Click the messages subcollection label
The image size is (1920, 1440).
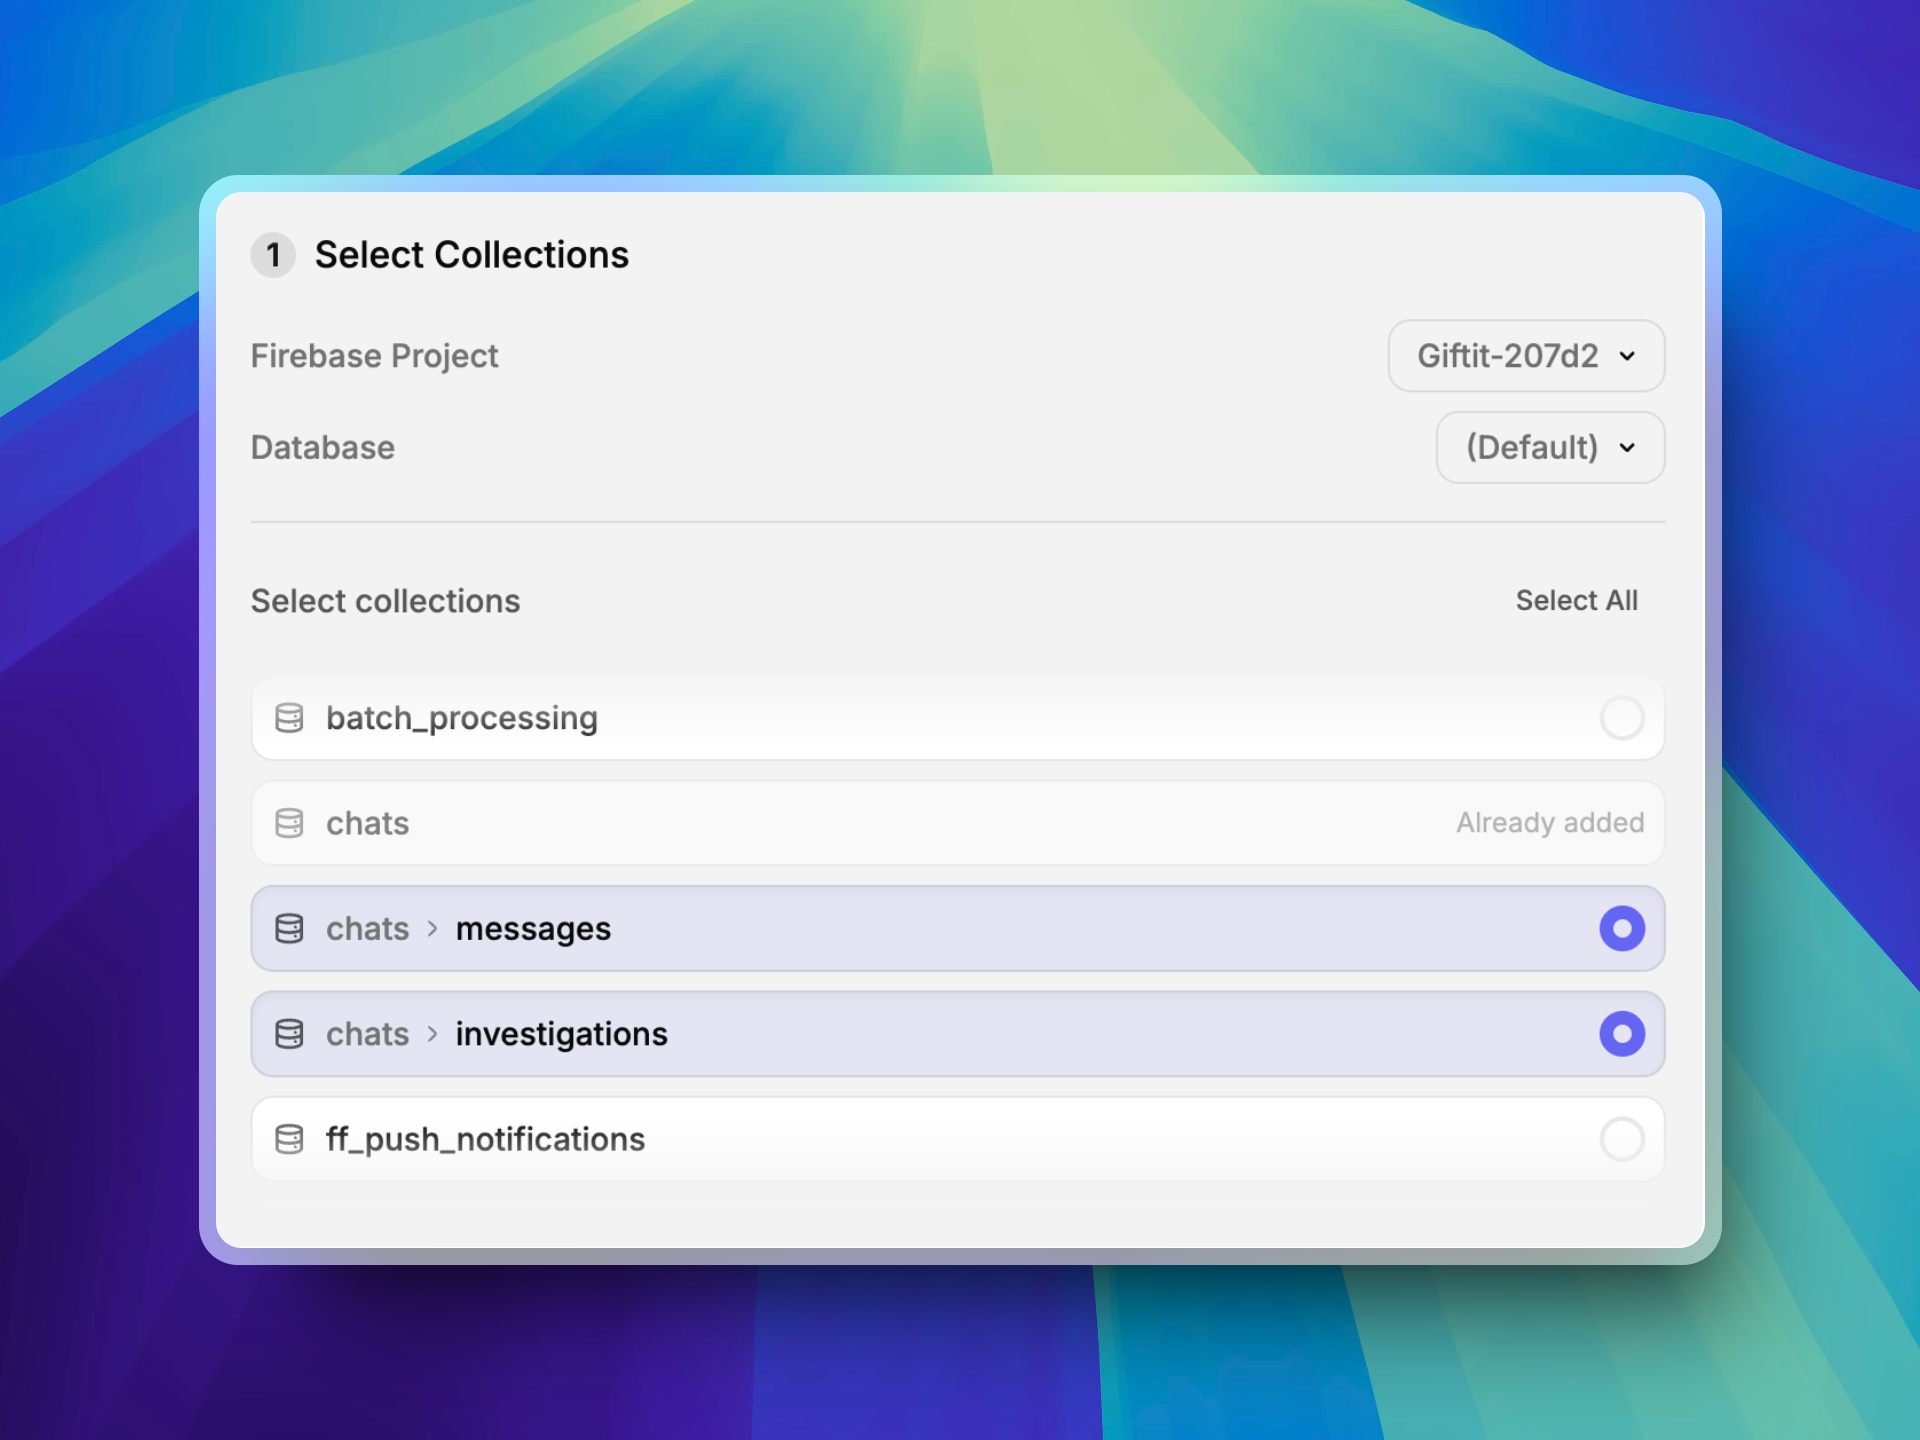pos(533,929)
